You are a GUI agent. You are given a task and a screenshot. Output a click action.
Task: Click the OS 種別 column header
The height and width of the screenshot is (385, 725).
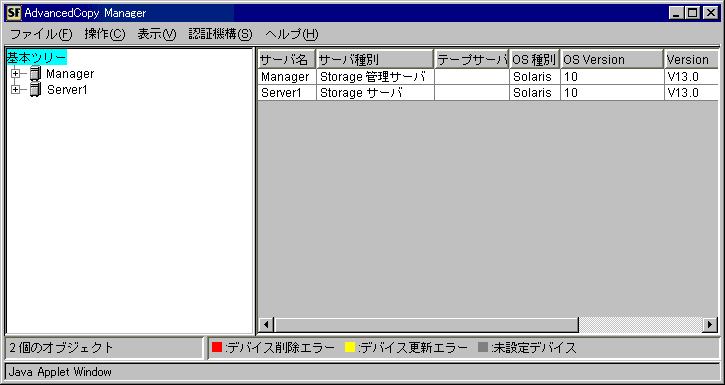535,59
